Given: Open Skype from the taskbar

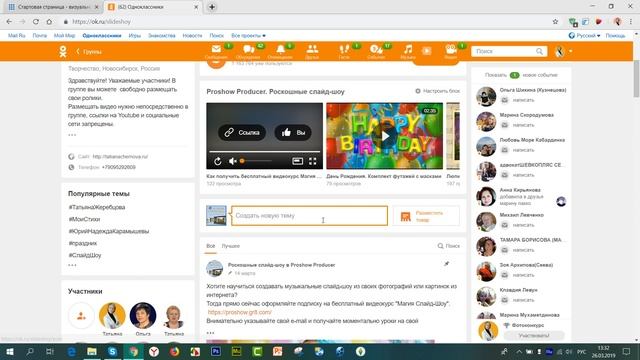Looking at the screenshot, I should coord(112,351).
